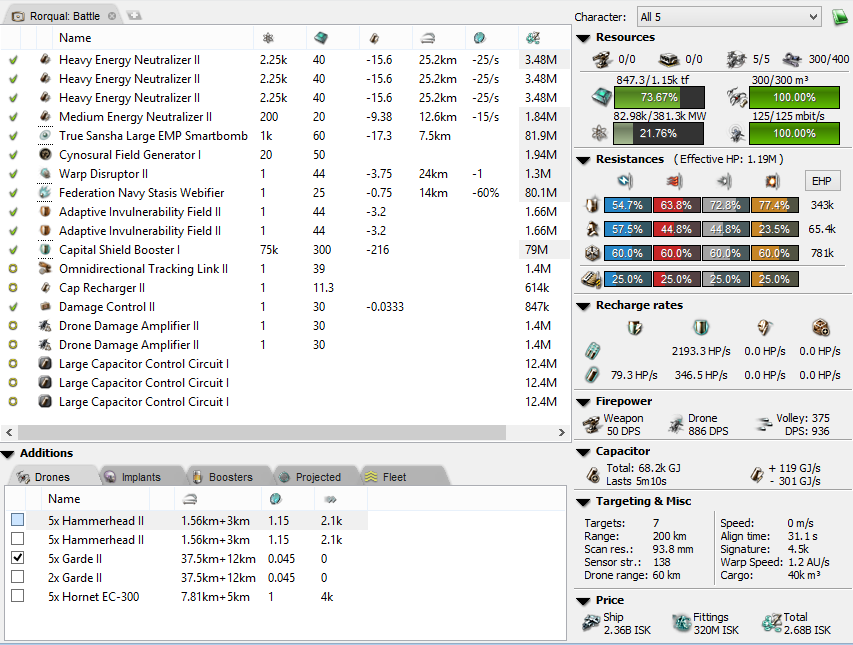Collapse the Additions panel

click(8, 454)
